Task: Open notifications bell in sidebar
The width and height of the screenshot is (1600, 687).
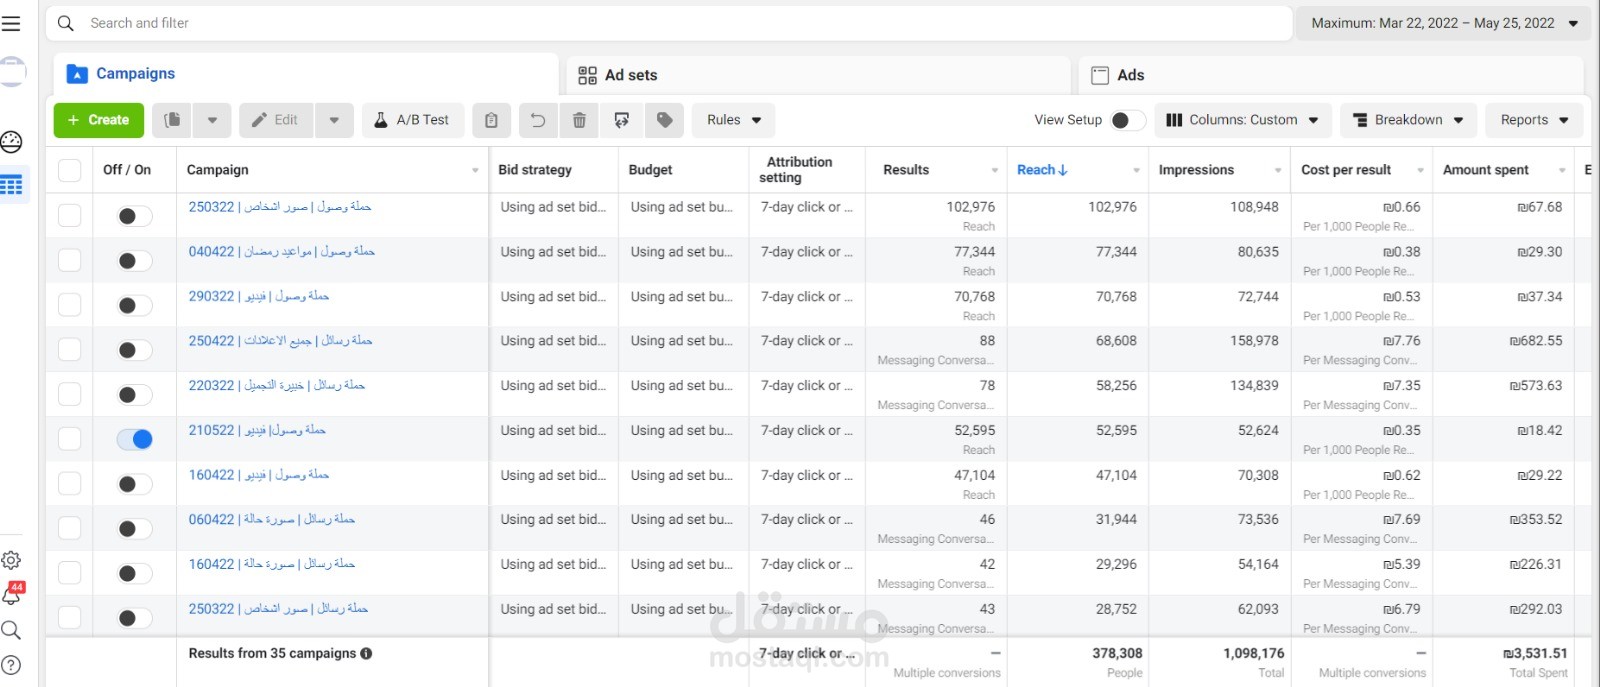Action: 12,594
